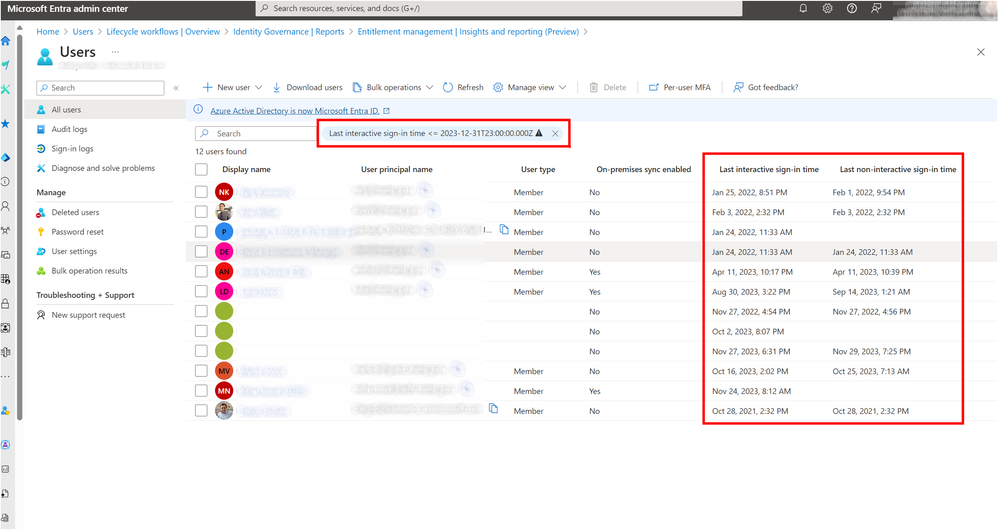
Task: Close the Users blade with X
Action: click(981, 52)
